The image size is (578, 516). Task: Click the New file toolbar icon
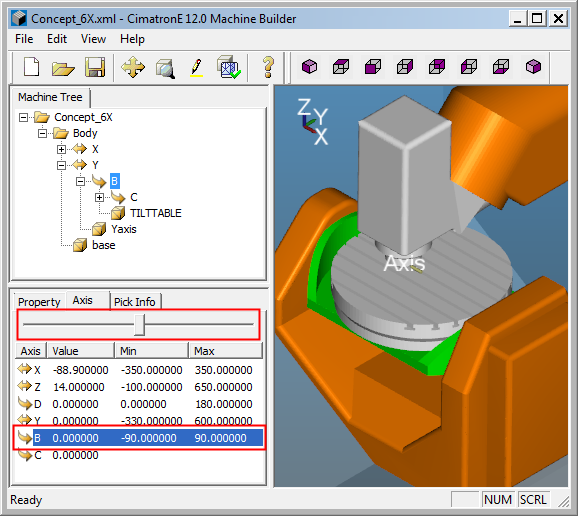pos(31,67)
